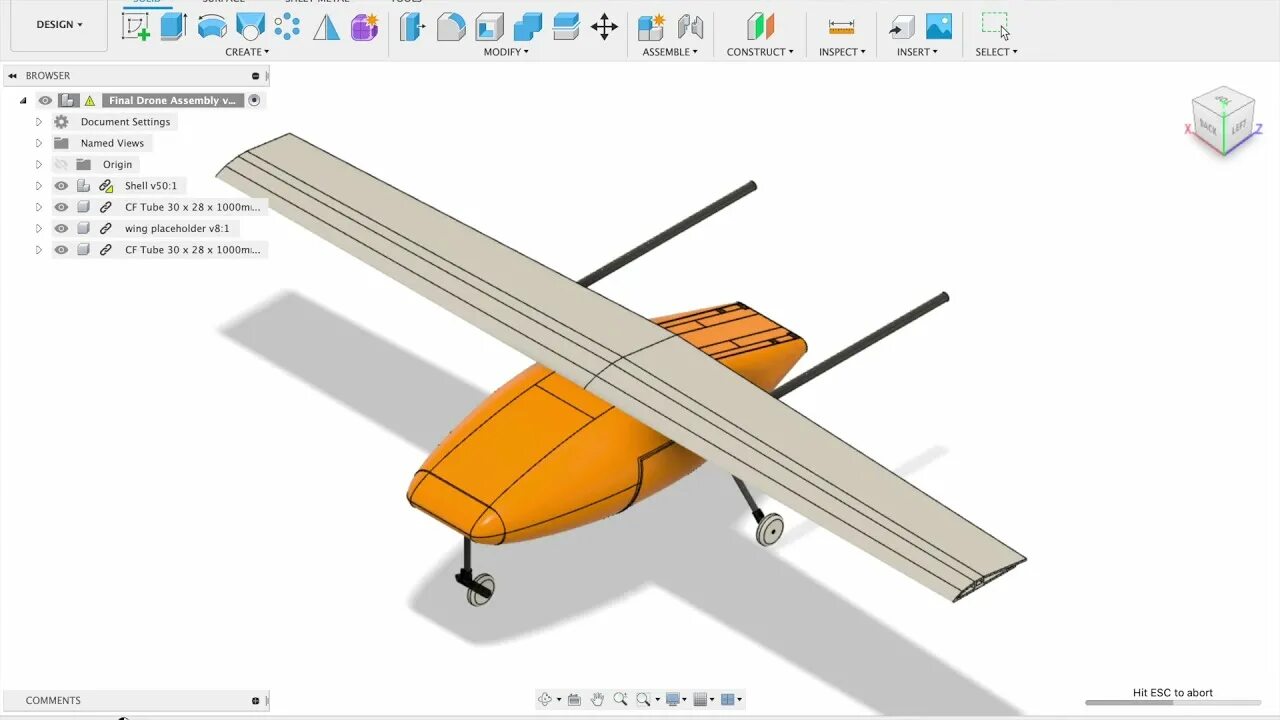1280x720 pixels.
Task: Show the hidden Origin folder
Action: 61,164
